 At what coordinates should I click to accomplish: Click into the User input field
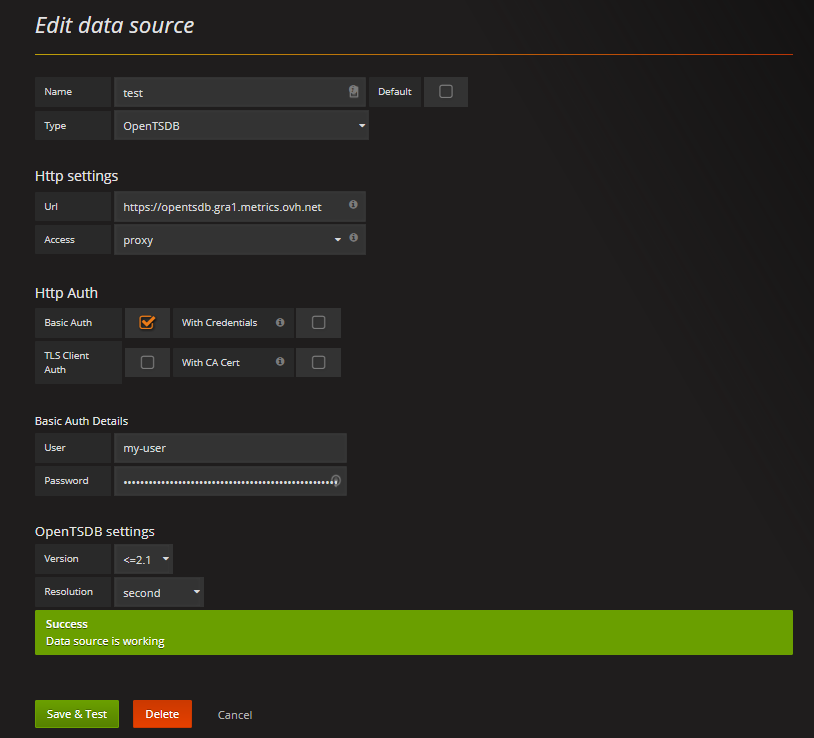(x=230, y=448)
